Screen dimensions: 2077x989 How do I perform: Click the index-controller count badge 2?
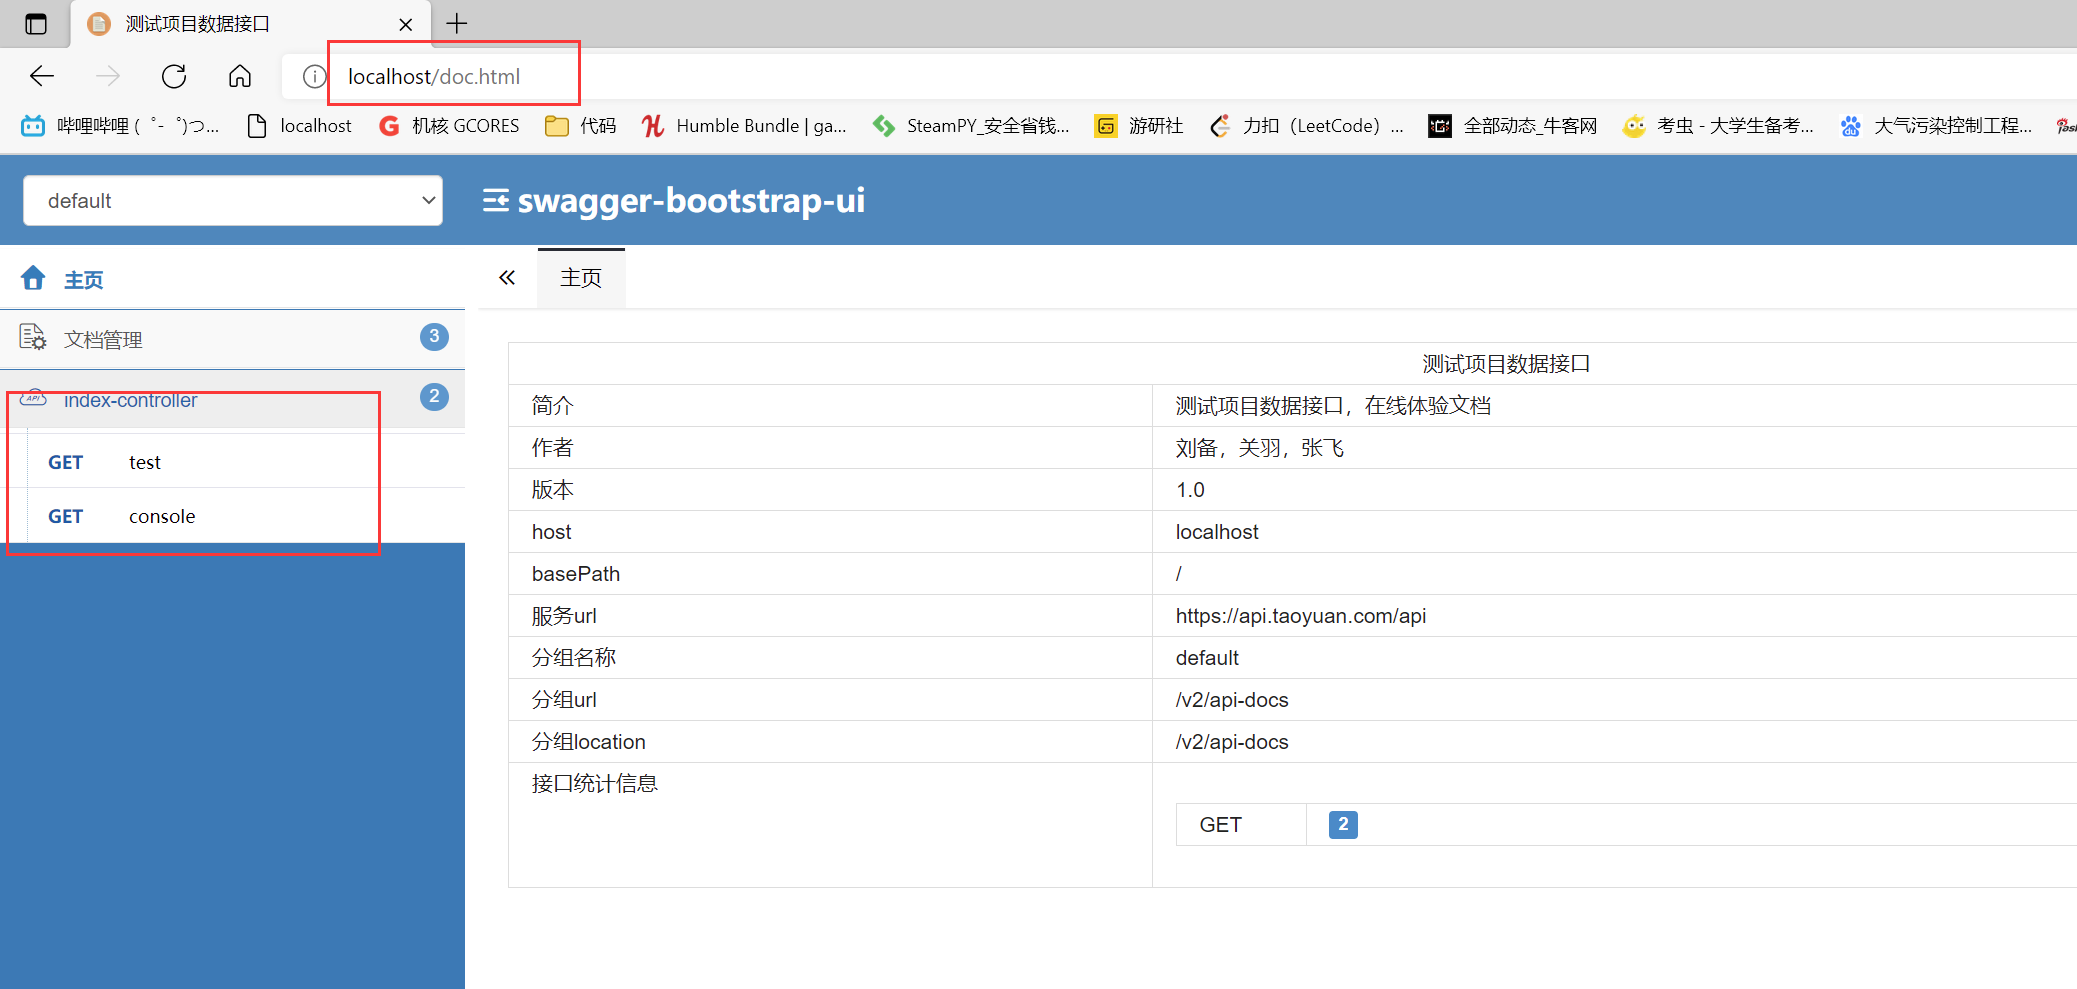[434, 397]
